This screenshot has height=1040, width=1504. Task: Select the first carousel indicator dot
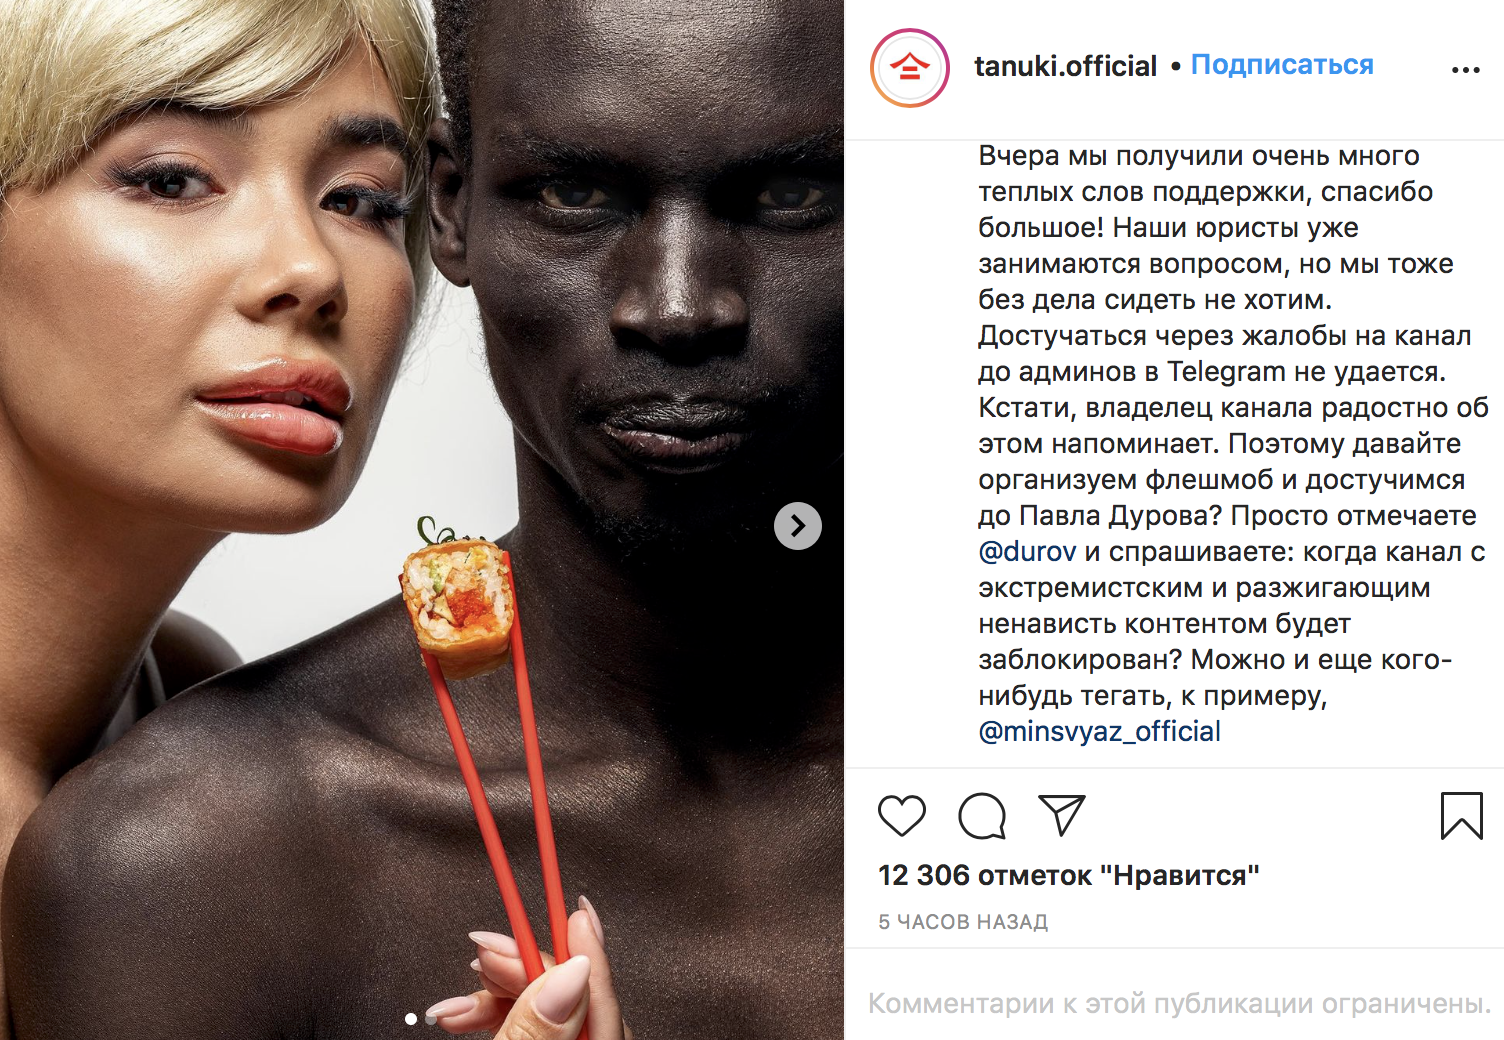point(411,1019)
